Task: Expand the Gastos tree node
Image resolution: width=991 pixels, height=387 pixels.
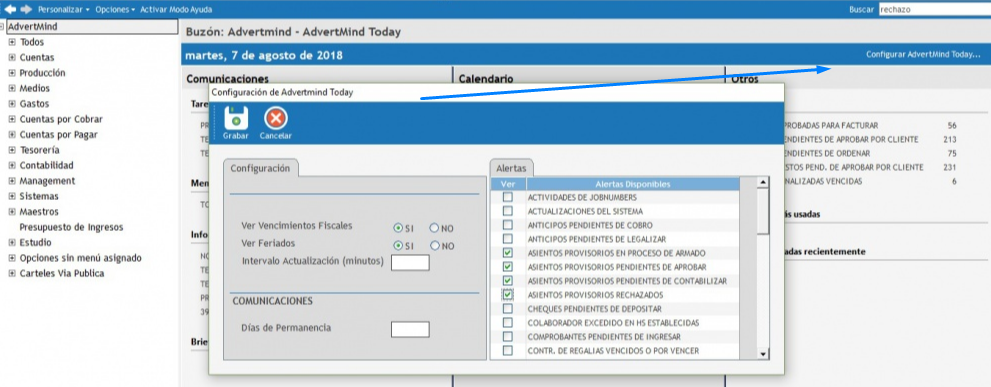Action: click(11, 104)
